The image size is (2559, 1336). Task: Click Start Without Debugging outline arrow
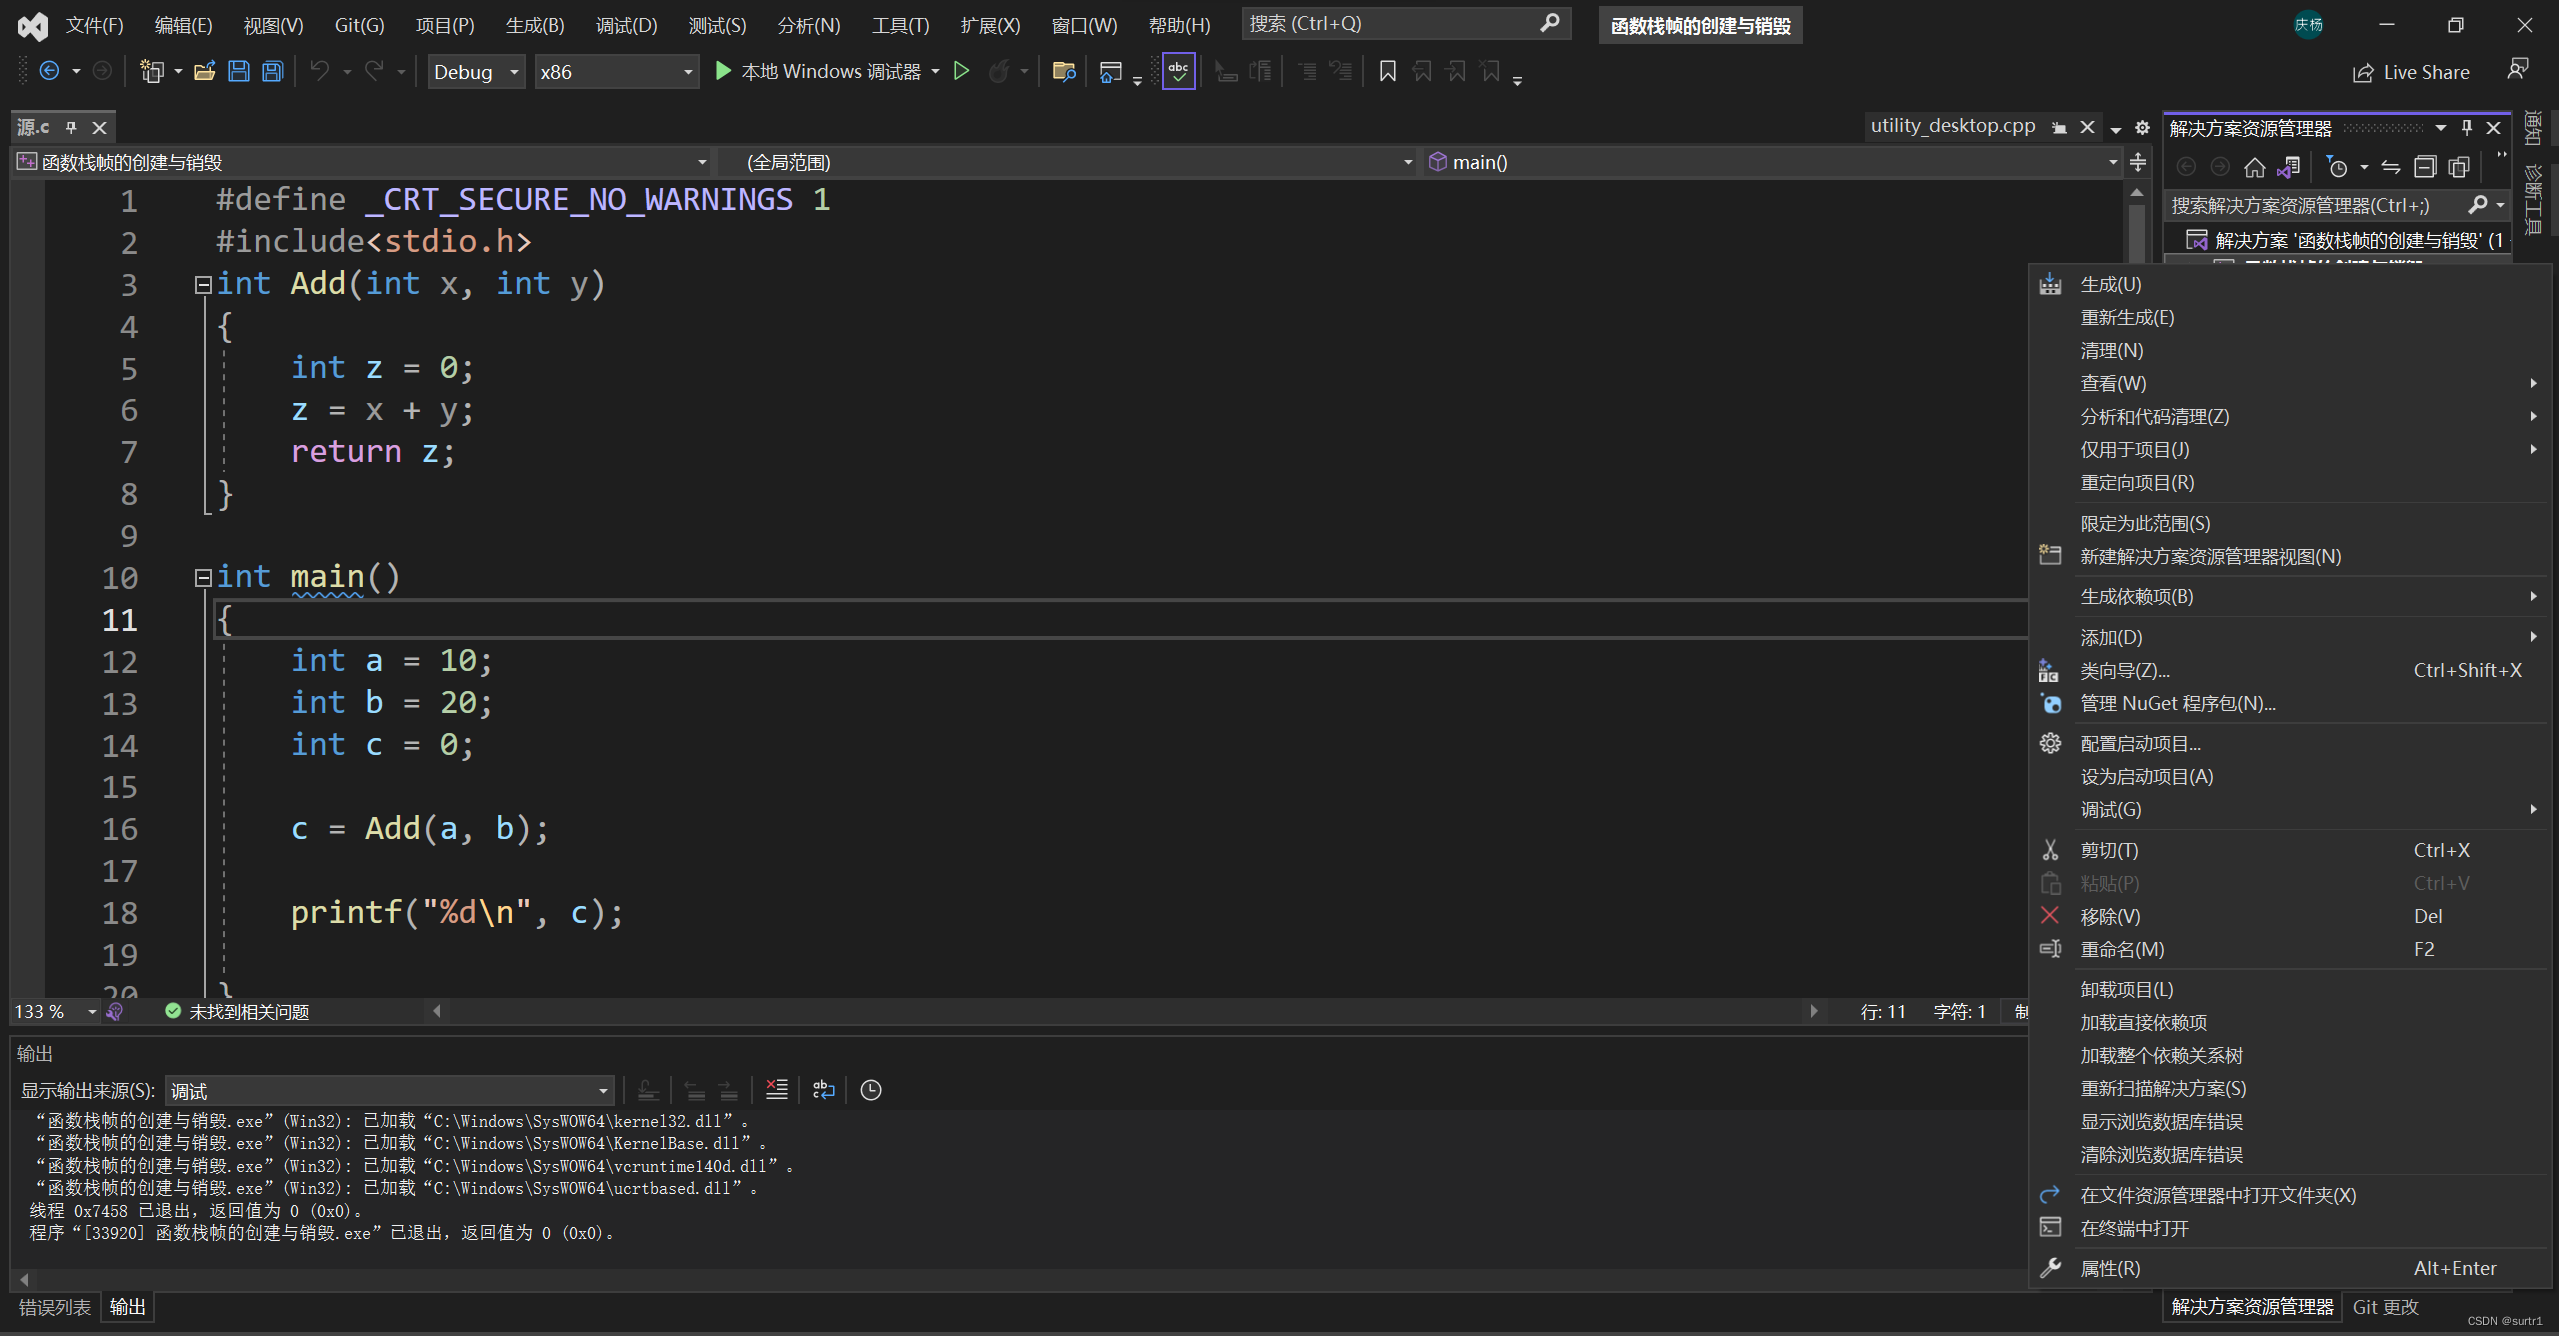[961, 71]
